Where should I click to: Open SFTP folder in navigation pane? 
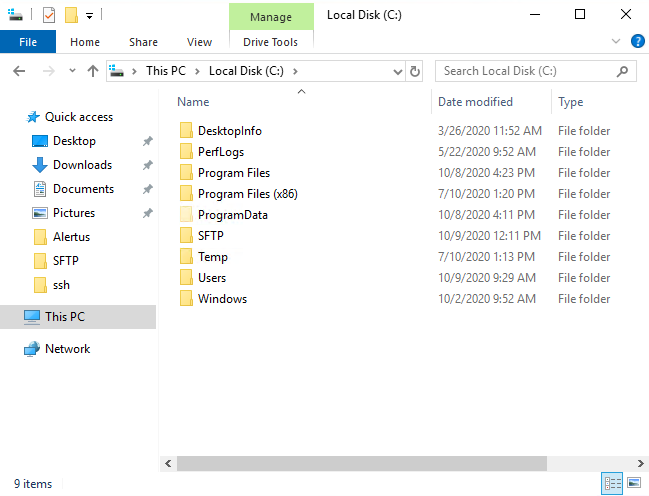click(x=65, y=261)
